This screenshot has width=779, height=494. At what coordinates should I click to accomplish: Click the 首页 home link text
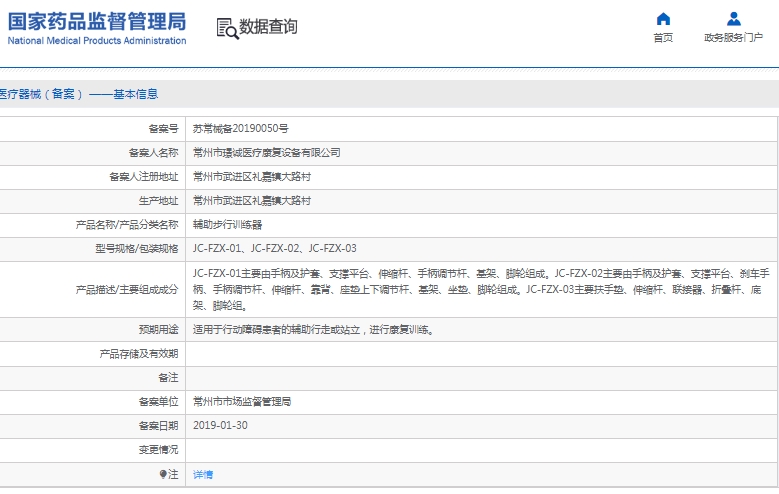[x=663, y=38]
